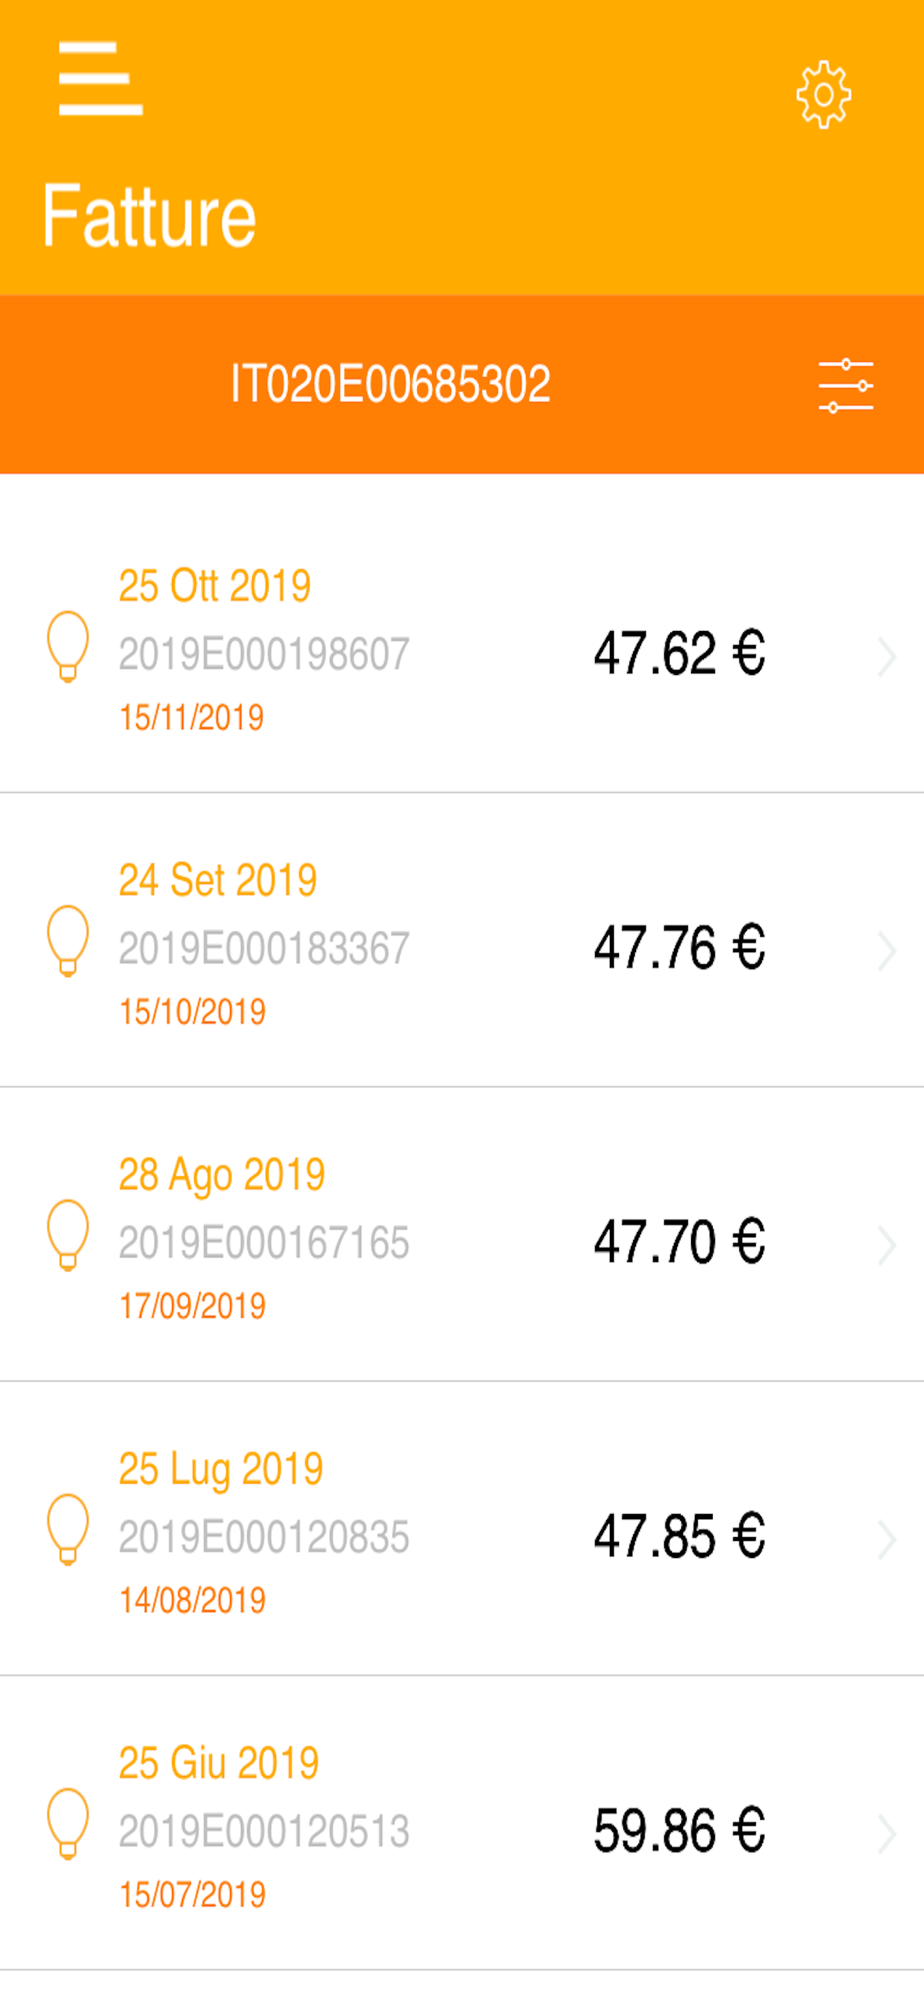Tap the Fatture page title

click(149, 216)
